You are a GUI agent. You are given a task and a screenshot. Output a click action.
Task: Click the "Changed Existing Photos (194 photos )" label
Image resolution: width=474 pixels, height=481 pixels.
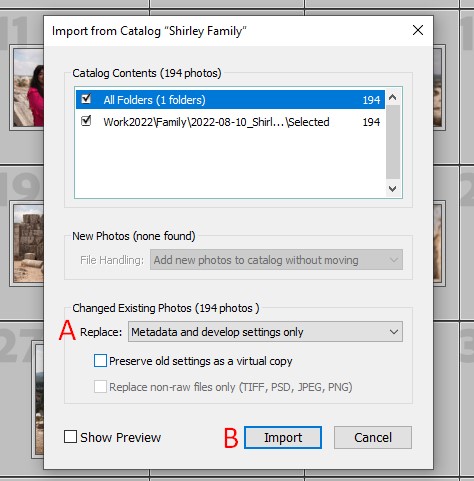click(166, 308)
